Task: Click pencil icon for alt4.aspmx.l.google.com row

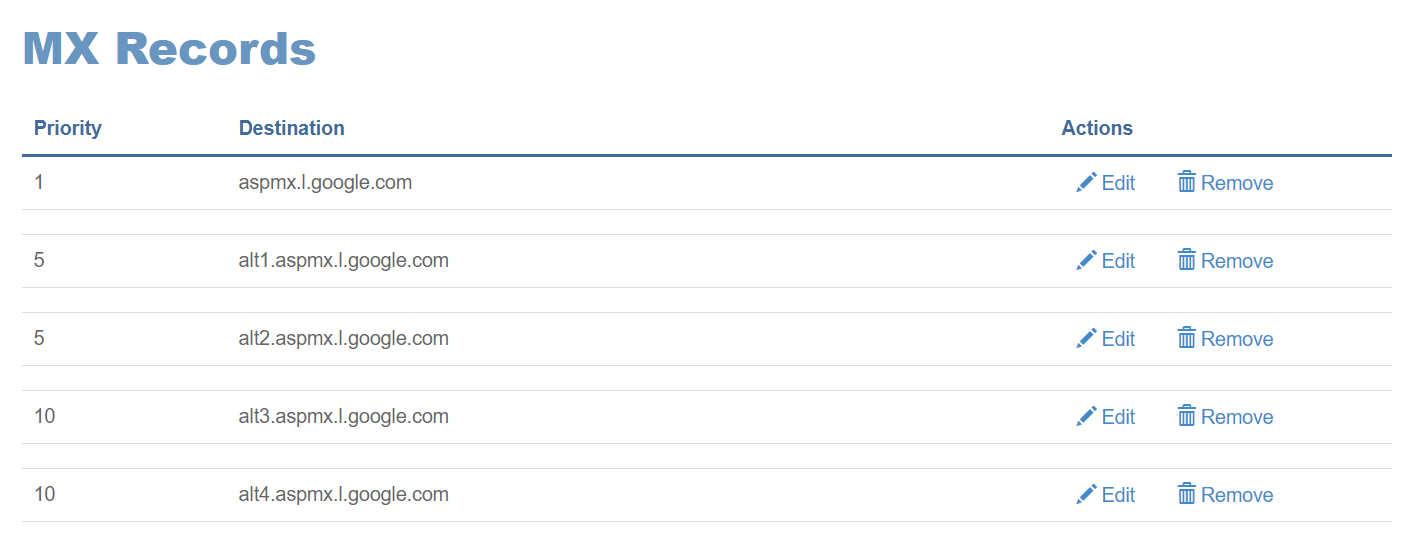Action: pyautogui.click(x=1086, y=494)
